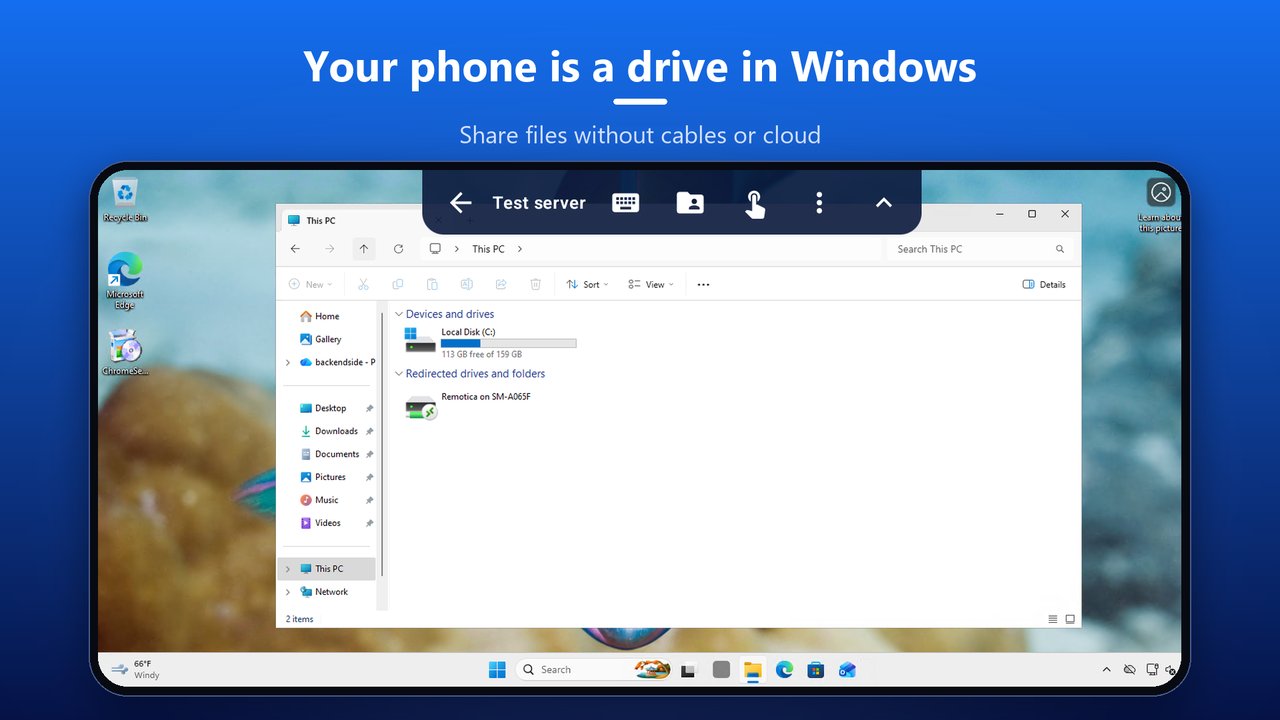Expand the Network tree node
The image size is (1280, 720).
point(288,592)
